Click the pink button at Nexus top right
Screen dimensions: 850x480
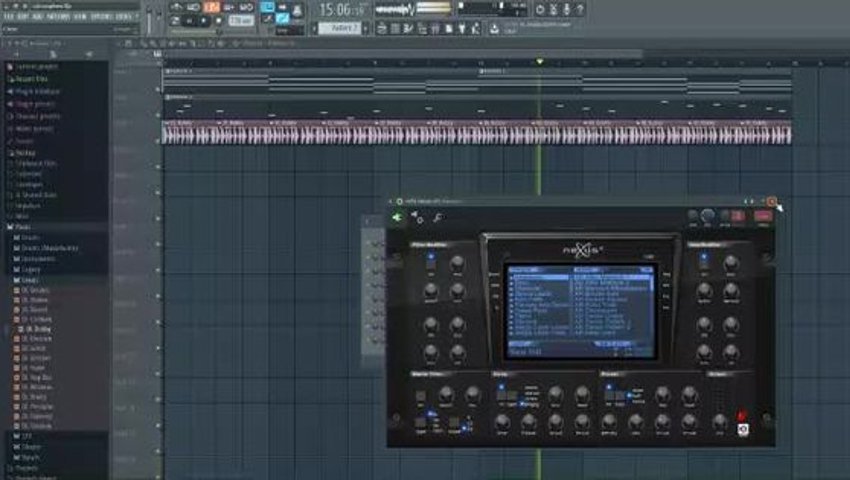click(x=763, y=216)
